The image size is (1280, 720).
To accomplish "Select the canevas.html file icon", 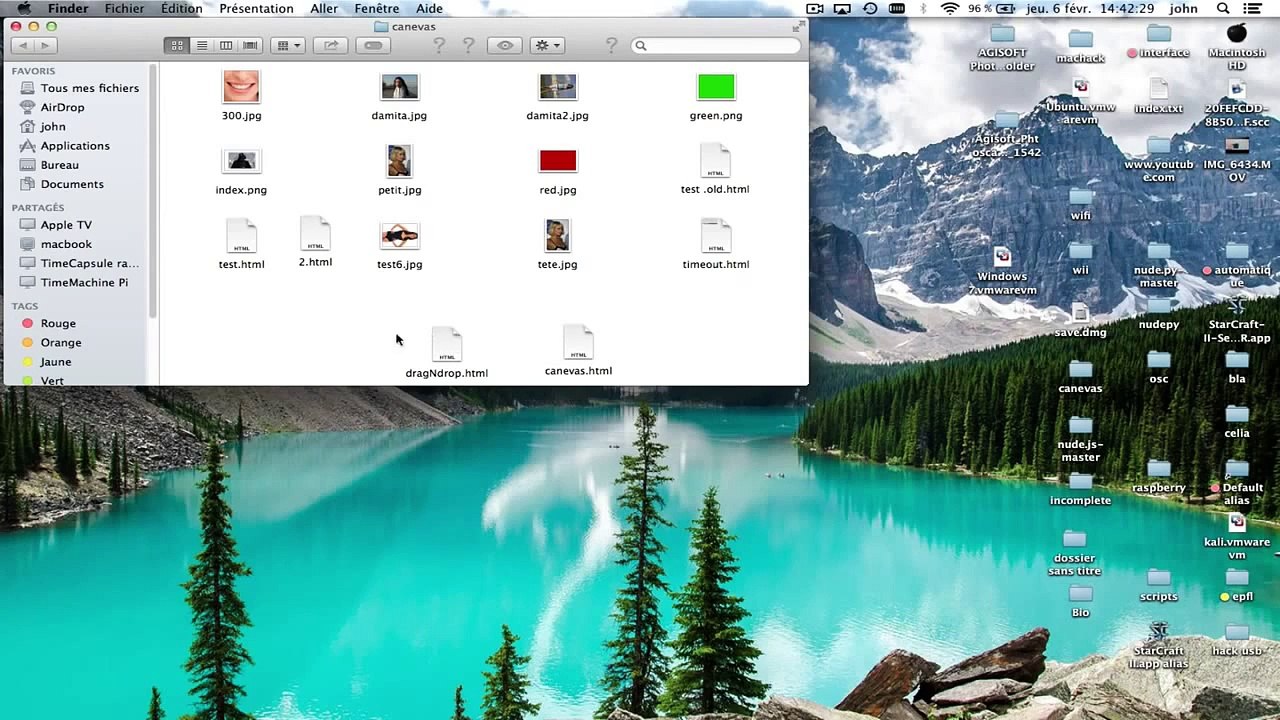I will click(x=578, y=342).
